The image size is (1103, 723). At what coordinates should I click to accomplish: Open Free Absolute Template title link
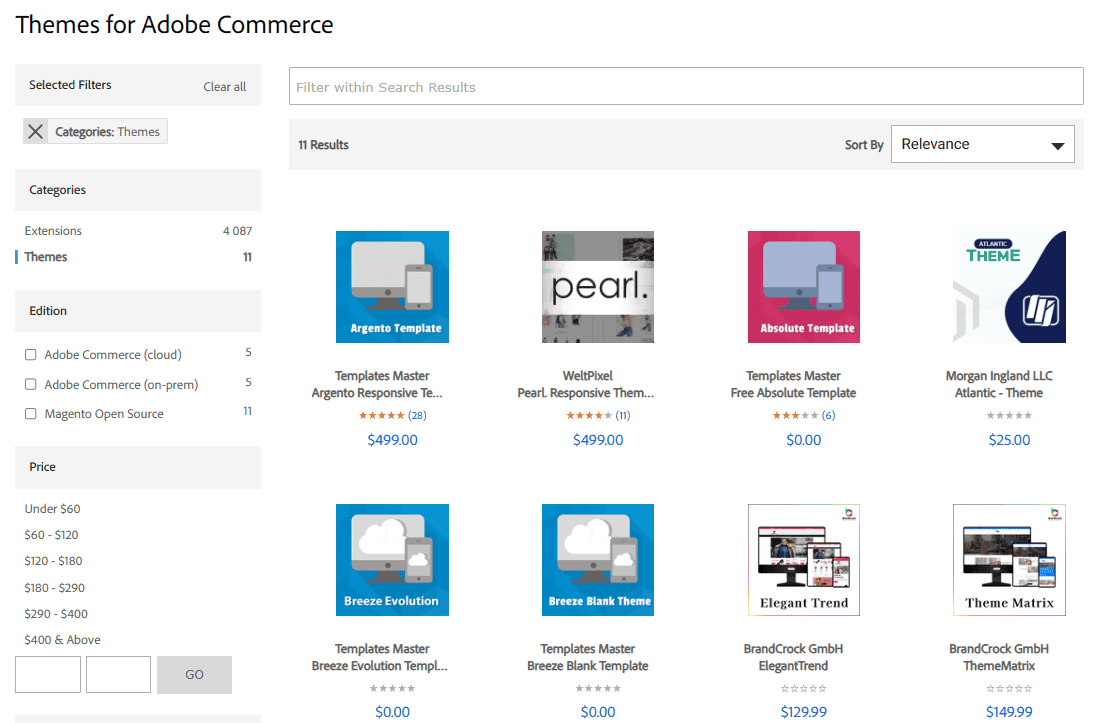(793, 392)
